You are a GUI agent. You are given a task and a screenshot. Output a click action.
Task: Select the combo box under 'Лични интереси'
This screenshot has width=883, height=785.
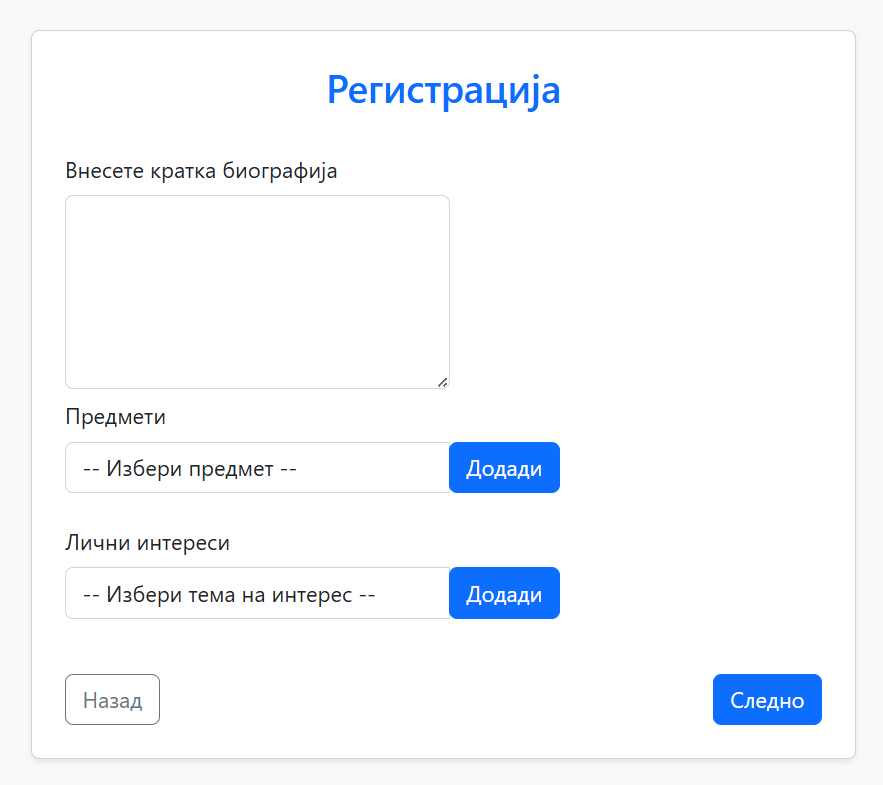257,594
